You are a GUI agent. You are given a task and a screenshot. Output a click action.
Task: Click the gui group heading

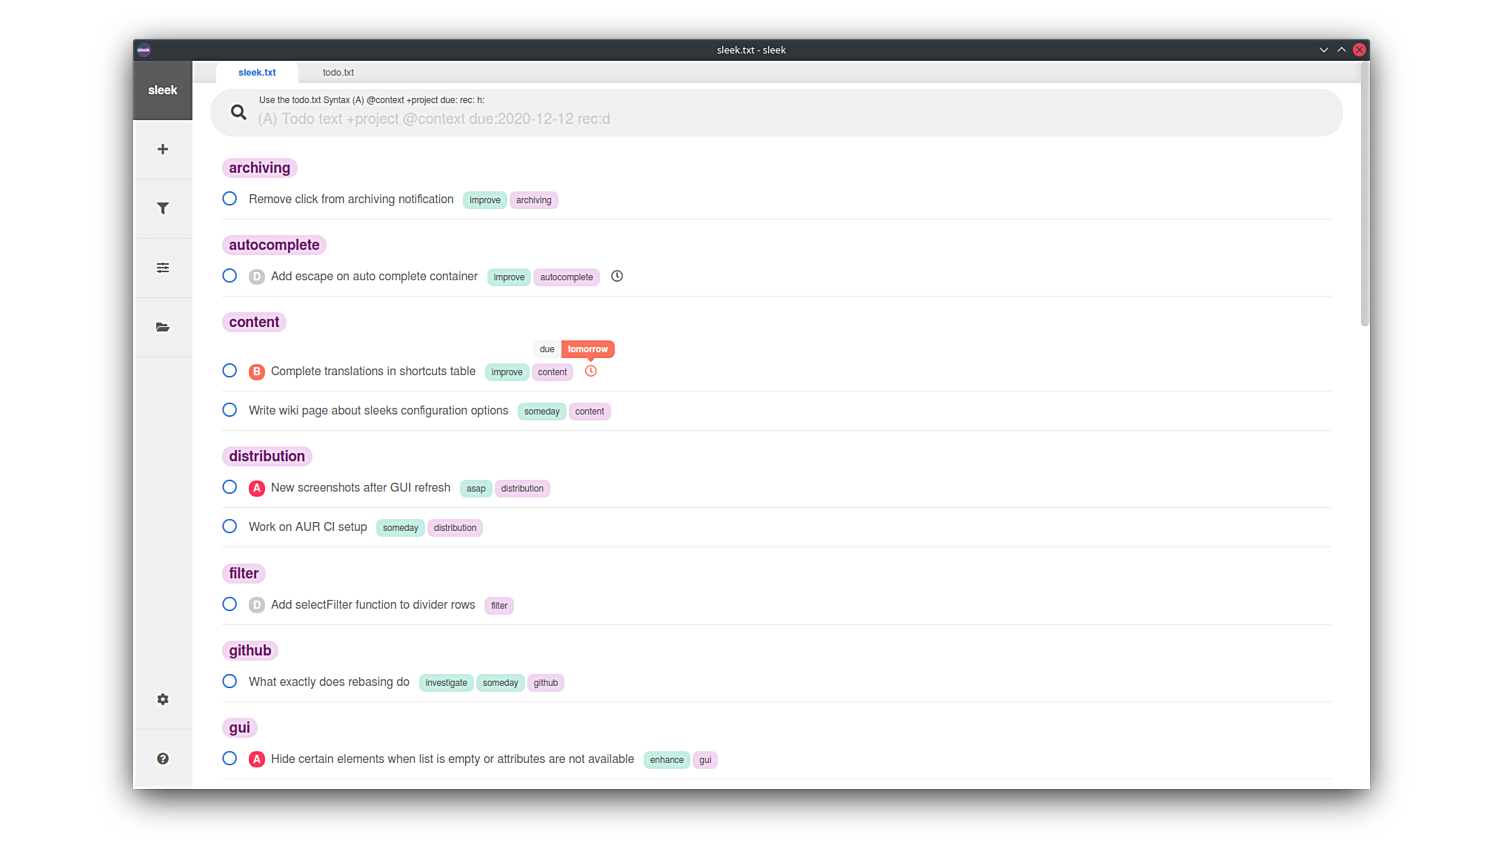239,727
